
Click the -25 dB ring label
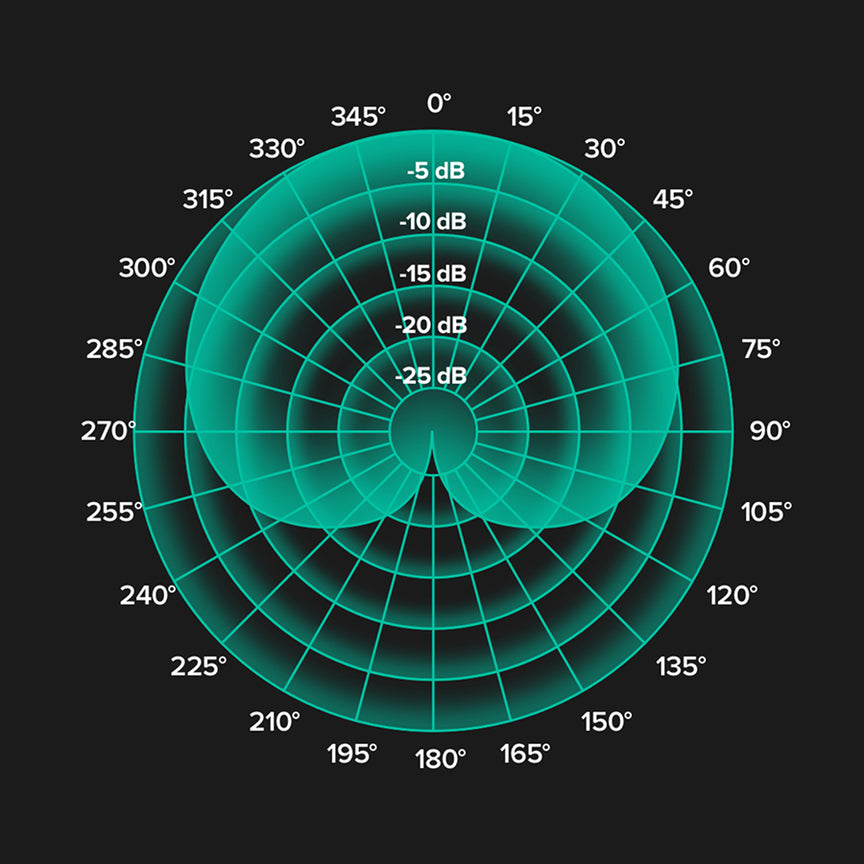tap(430, 376)
